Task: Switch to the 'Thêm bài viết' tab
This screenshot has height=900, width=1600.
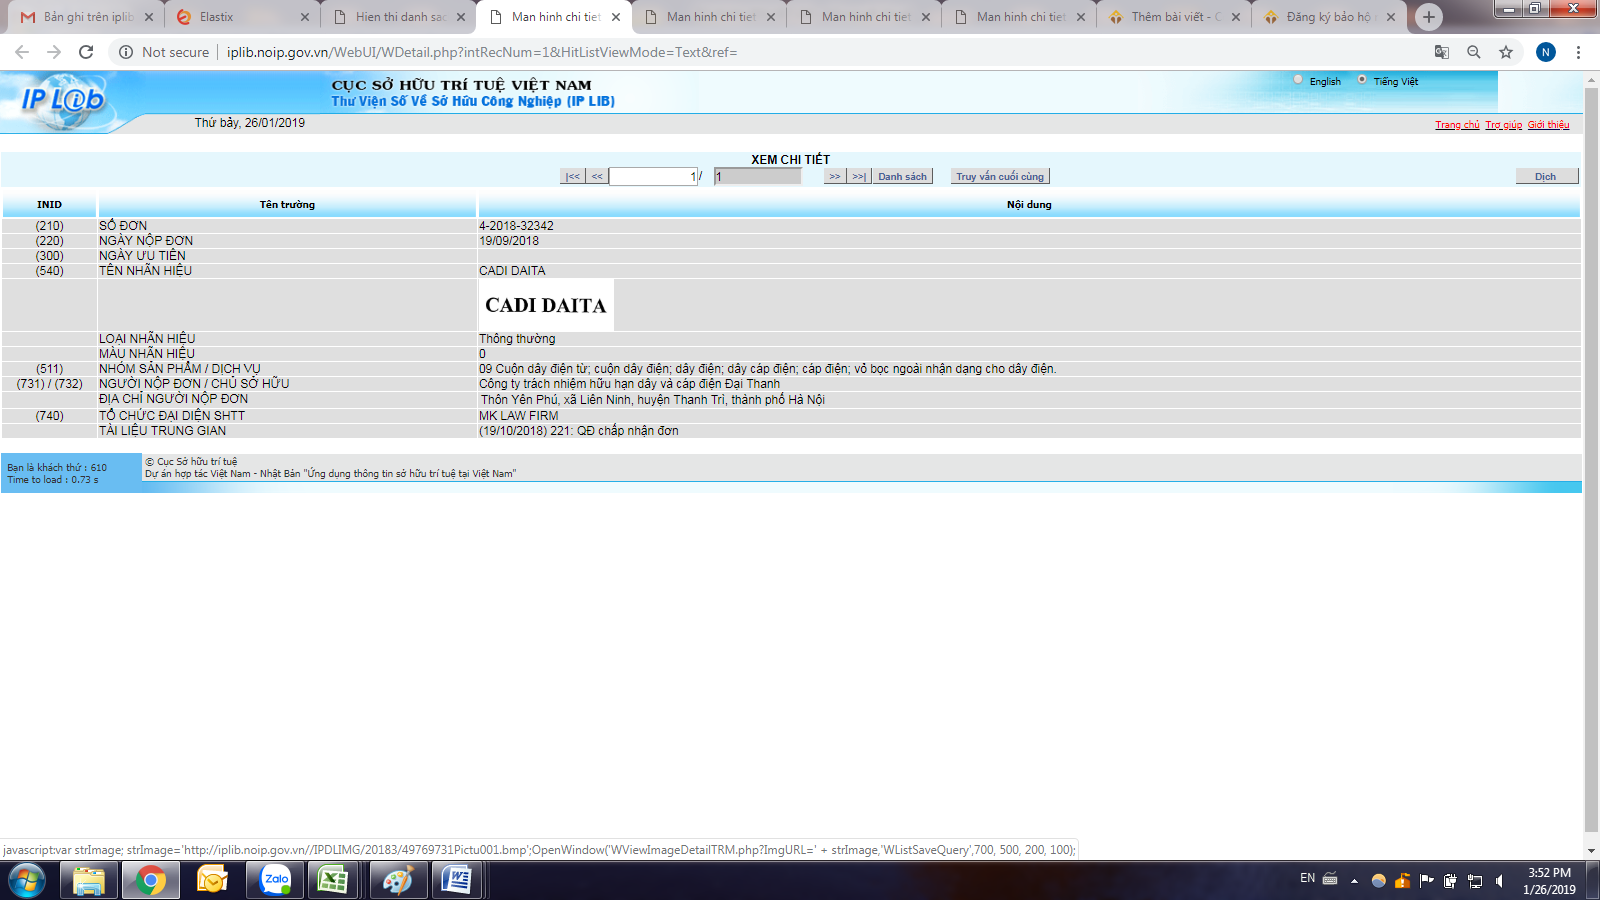Action: tap(1175, 17)
